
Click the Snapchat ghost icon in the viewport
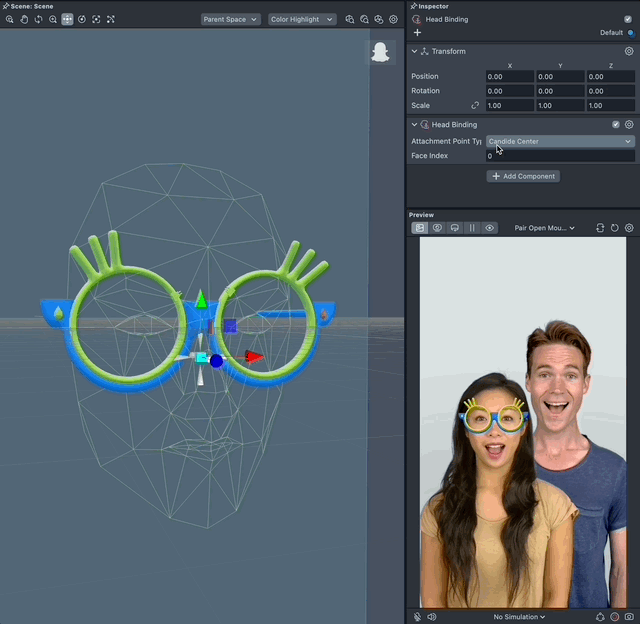tap(380, 53)
